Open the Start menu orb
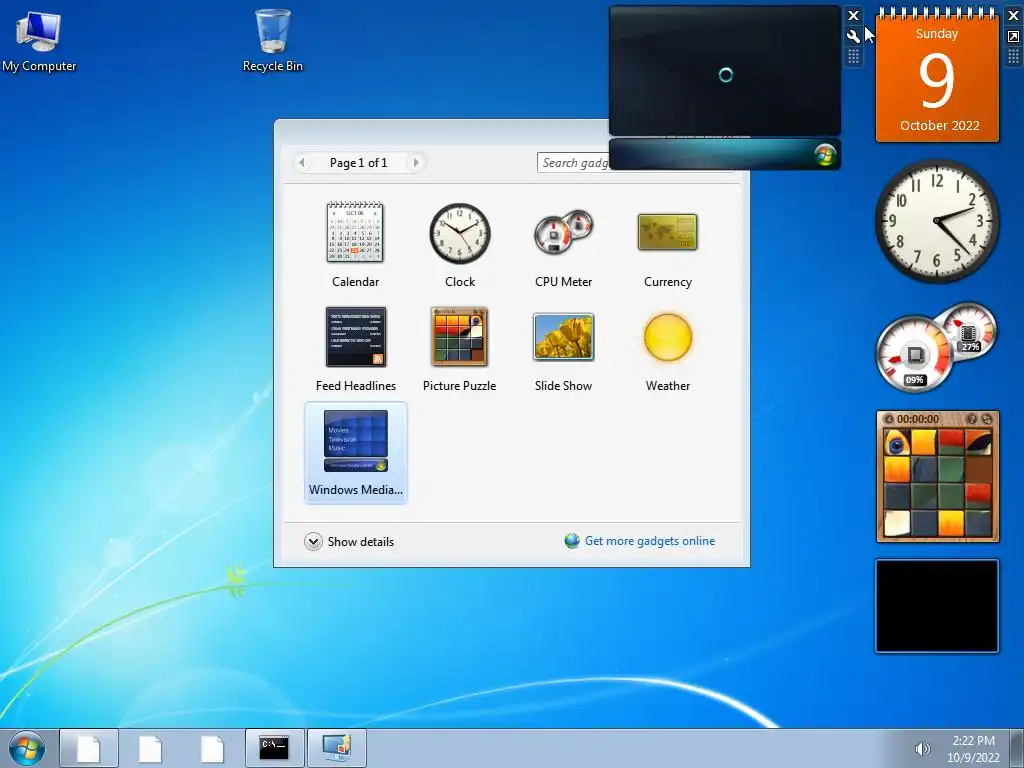Image resolution: width=1024 pixels, height=768 pixels. pos(27,748)
